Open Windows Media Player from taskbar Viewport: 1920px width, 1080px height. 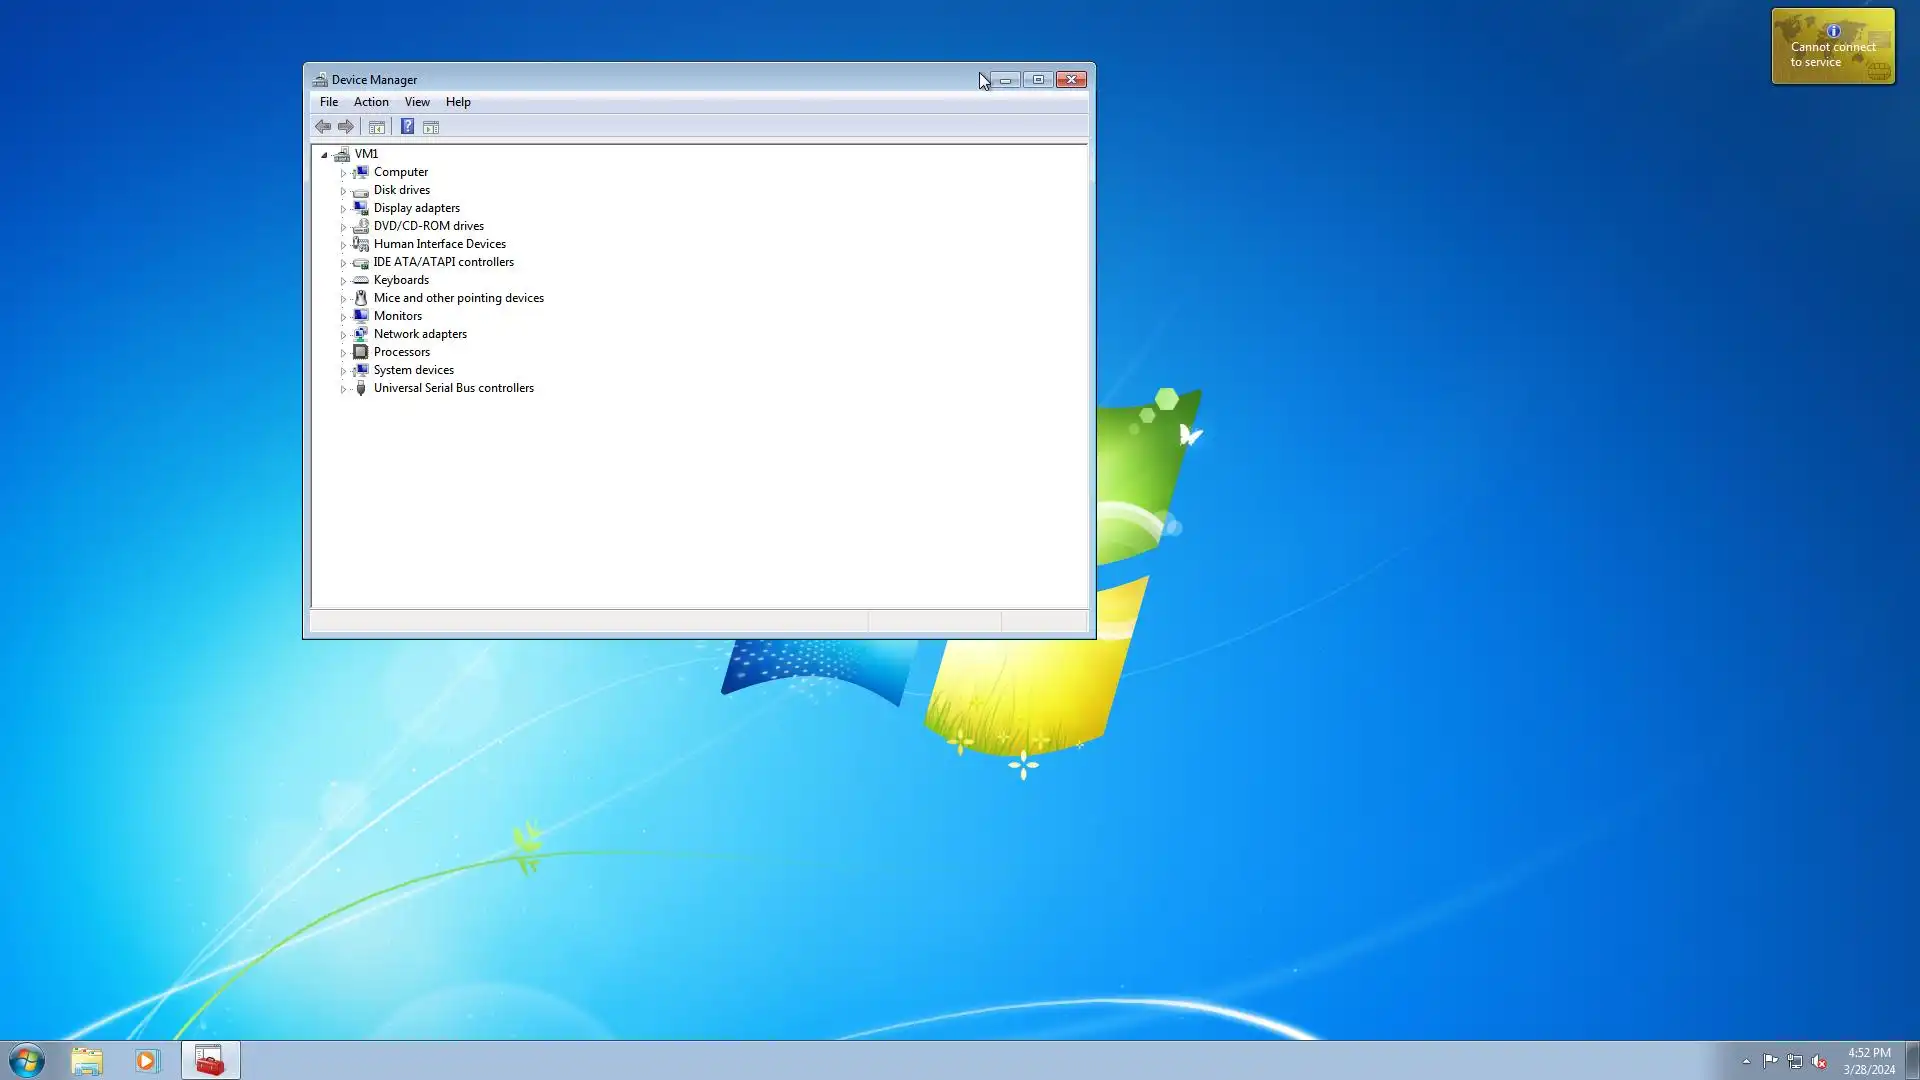pos(147,1060)
